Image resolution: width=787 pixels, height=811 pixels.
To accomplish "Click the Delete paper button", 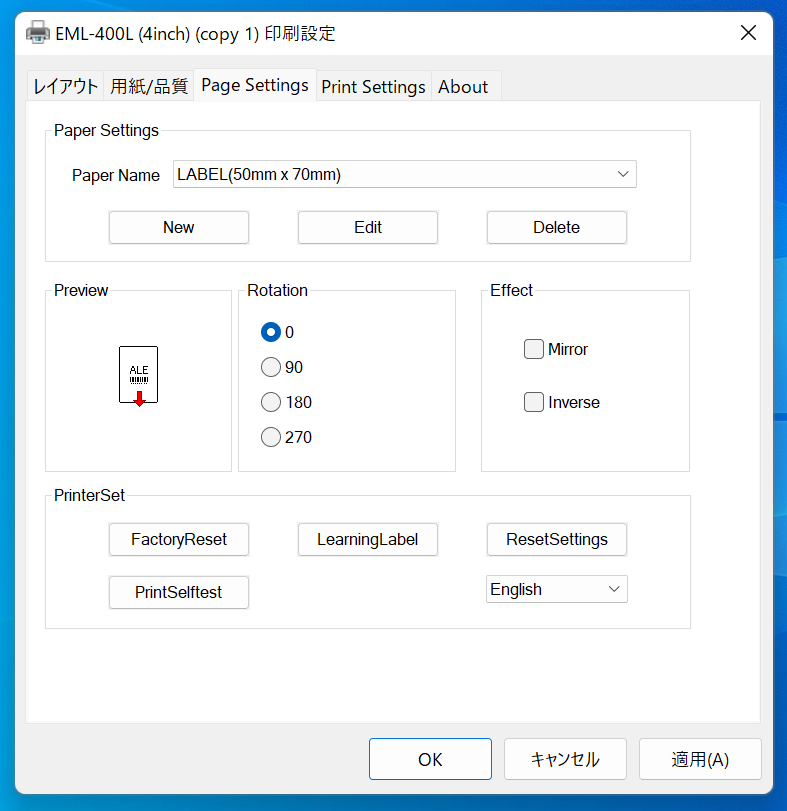I will point(557,228).
